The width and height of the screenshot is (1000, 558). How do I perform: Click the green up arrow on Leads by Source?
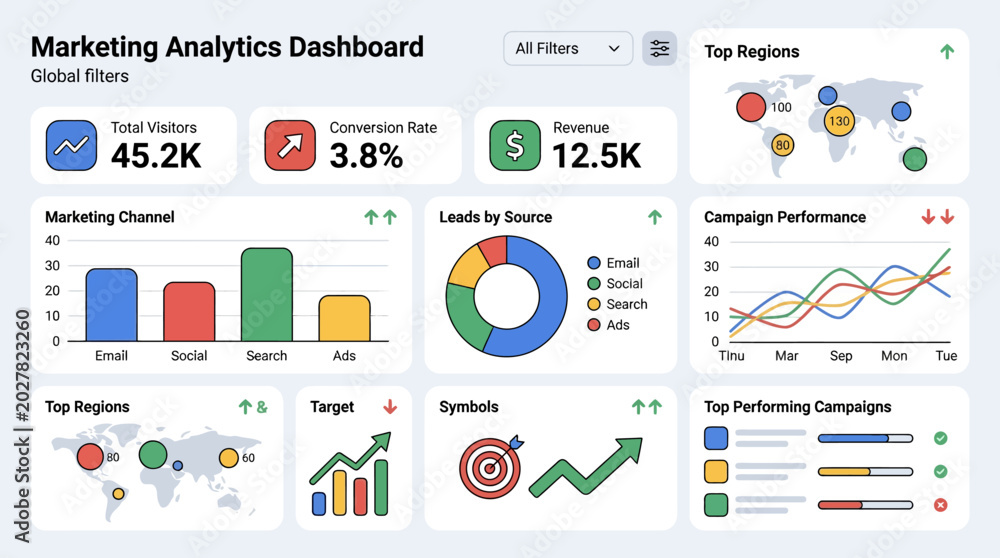[655, 217]
